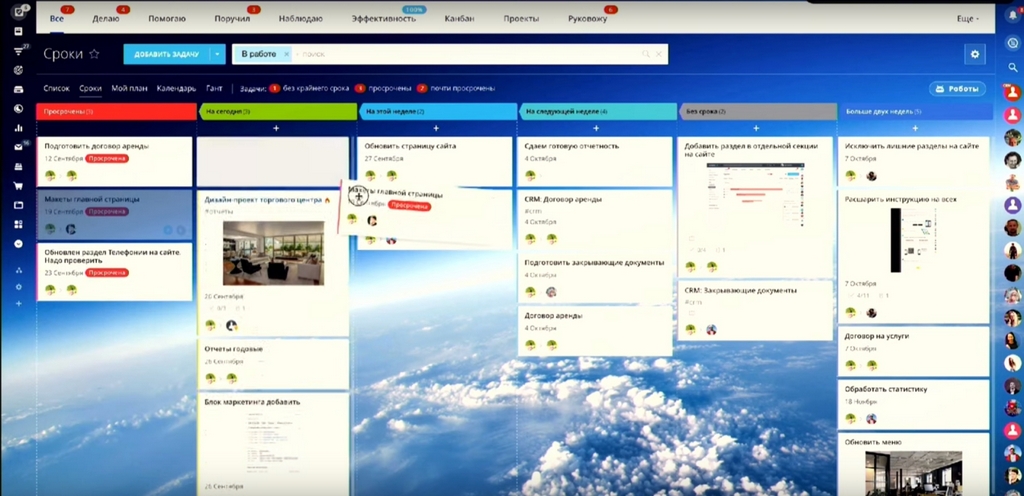Screen dimensions: 1024x496
Task: Expand the arrow beside Добавить задачу button
Action: pyautogui.click(x=217, y=54)
